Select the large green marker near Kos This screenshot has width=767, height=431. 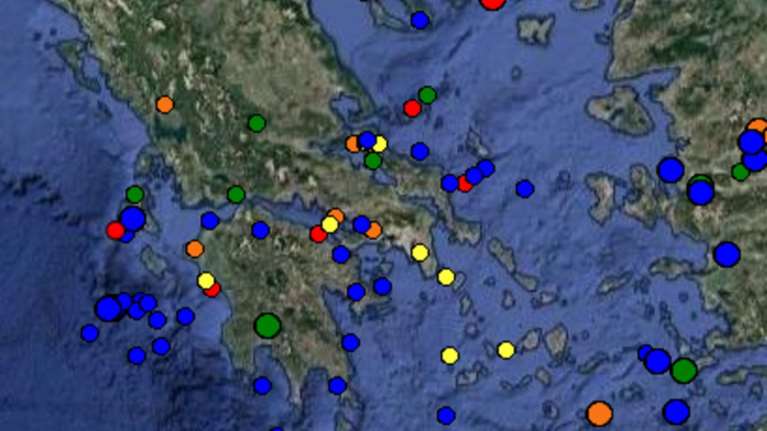pos(684,370)
